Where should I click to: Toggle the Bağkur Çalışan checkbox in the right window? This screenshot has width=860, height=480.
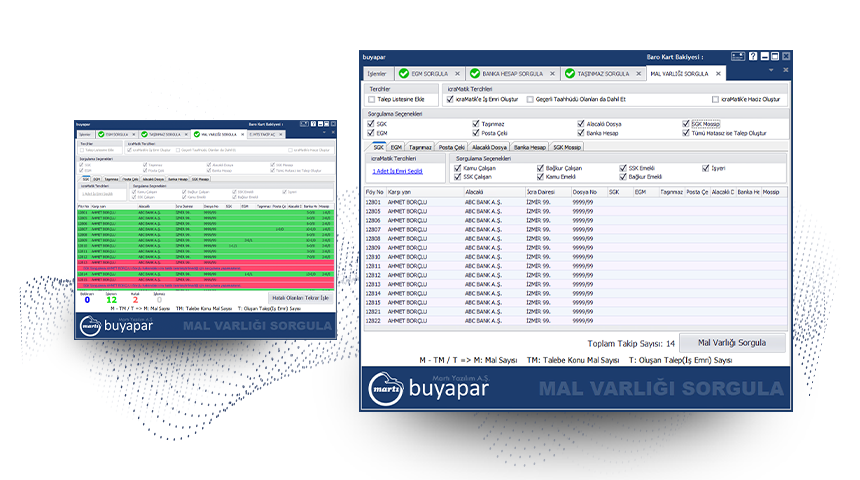coord(540,168)
